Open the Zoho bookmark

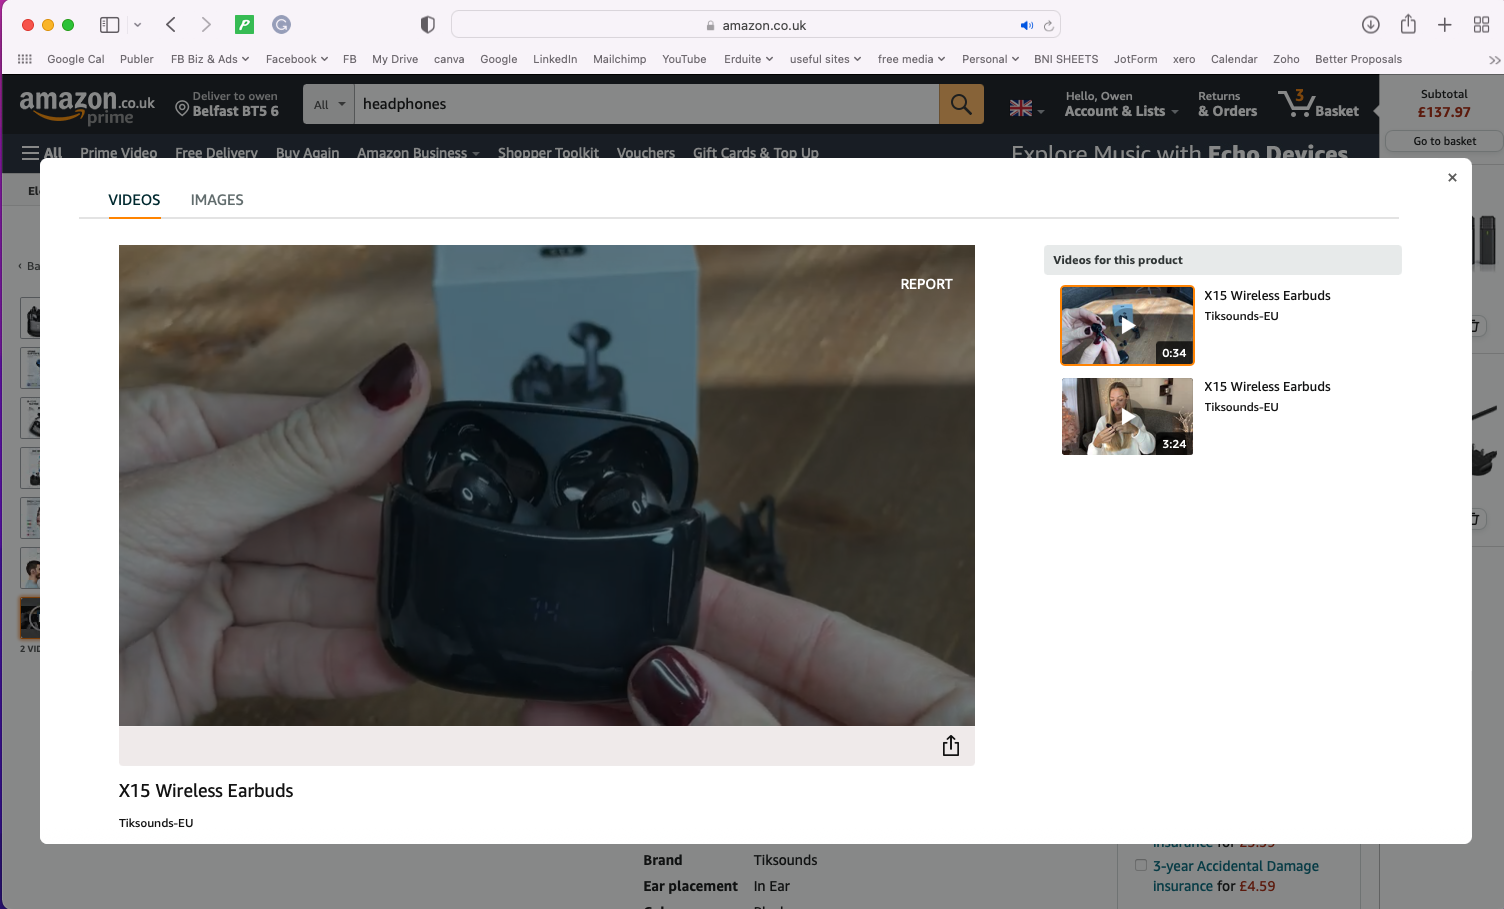pyautogui.click(x=1286, y=59)
